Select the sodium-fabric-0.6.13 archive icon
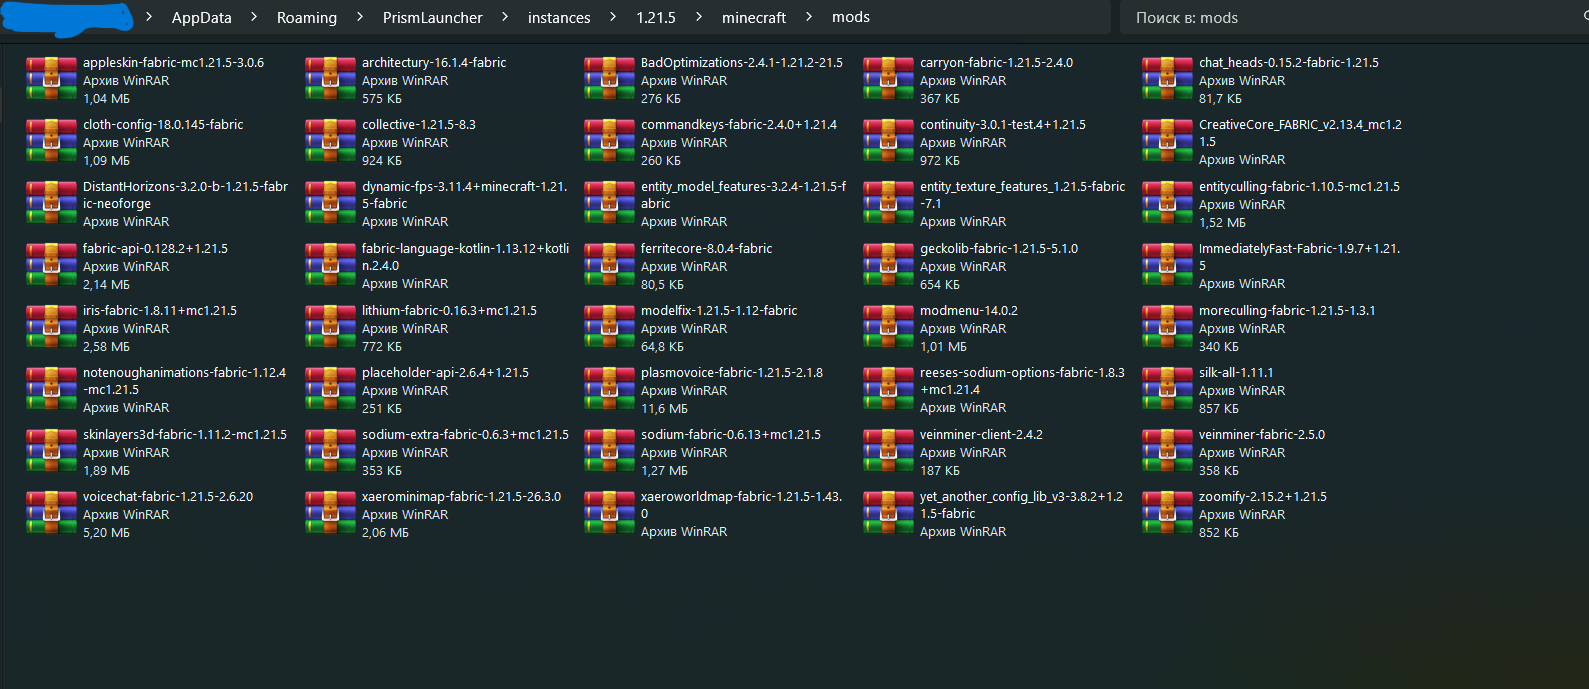The width and height of the screenshot is (1589, 689). click(x=609, y=451)
